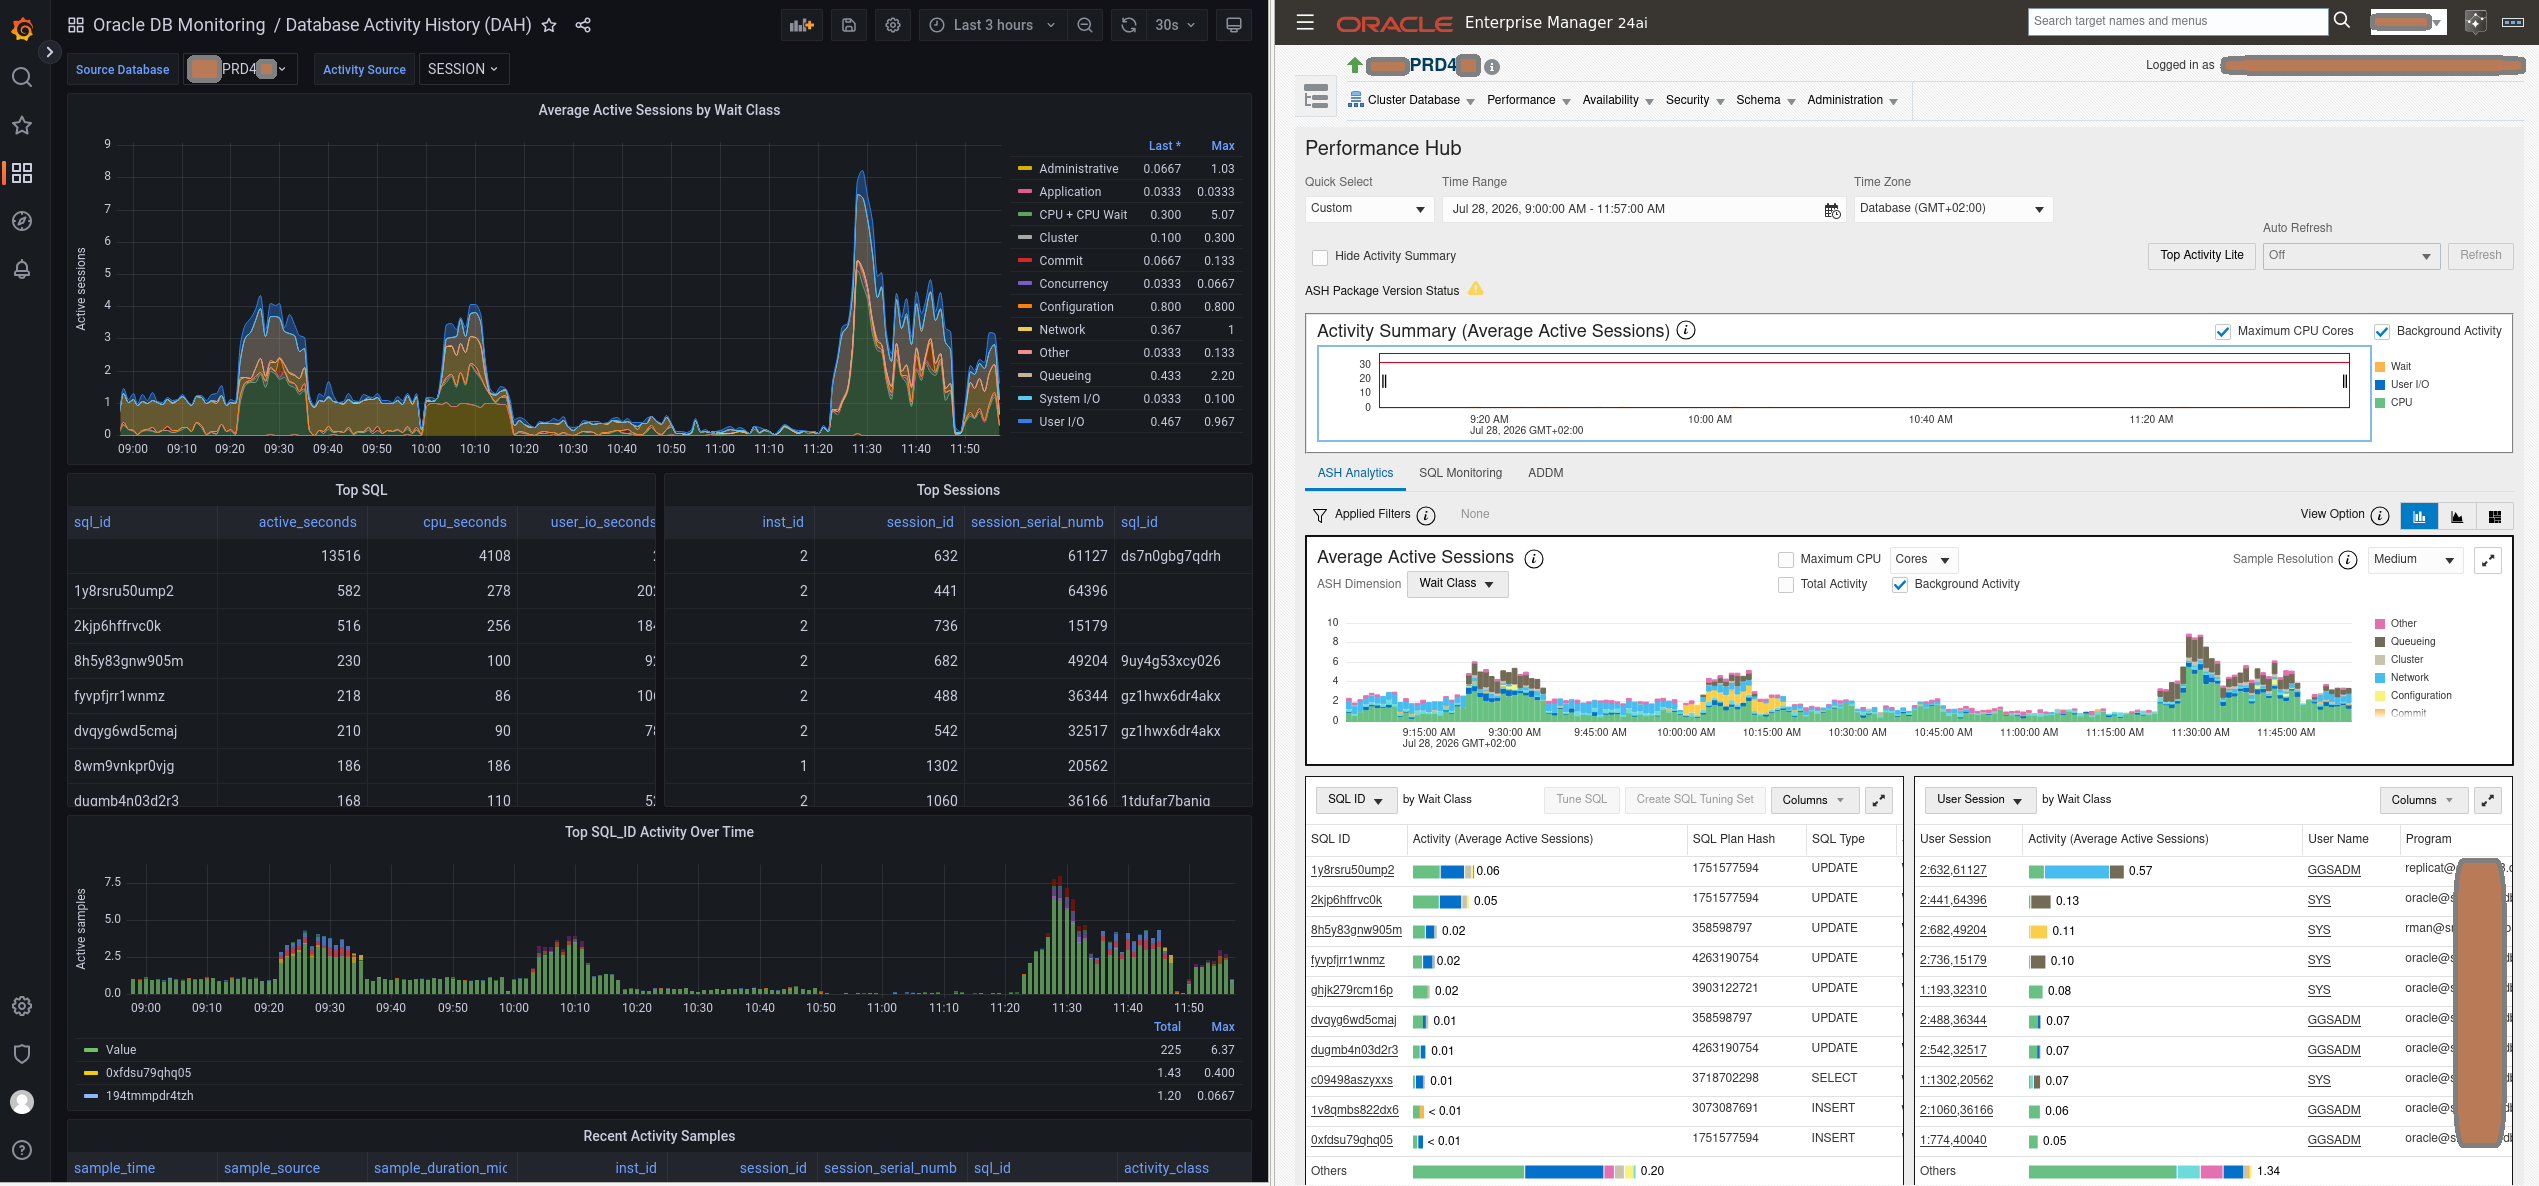Open Enterprise Manager hamburger menu
Screen dimensions: 2539x1186
(x=1305, y=22)
